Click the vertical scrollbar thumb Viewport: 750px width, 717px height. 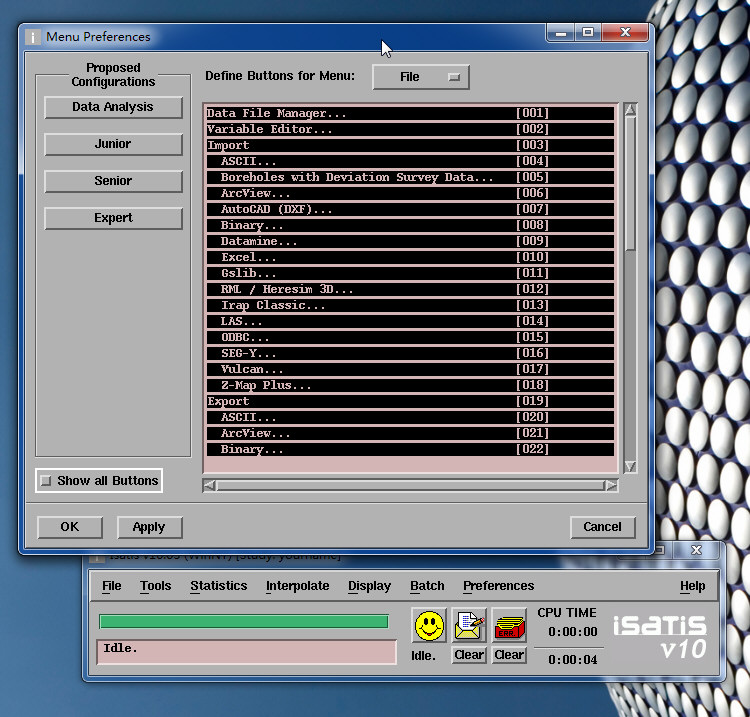click(x=630, y=184)
